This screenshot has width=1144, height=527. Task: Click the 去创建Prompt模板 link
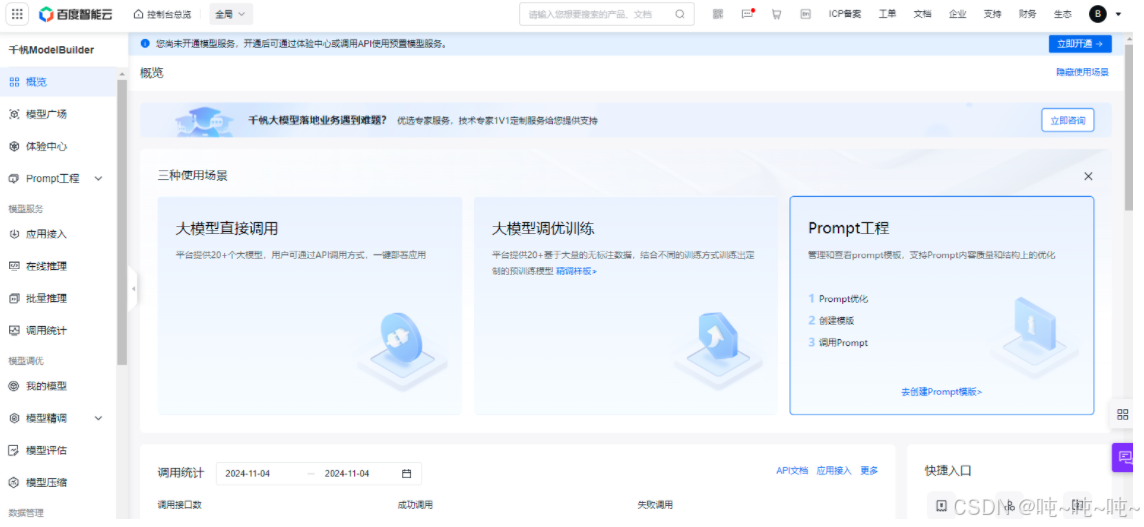[941, 392]
